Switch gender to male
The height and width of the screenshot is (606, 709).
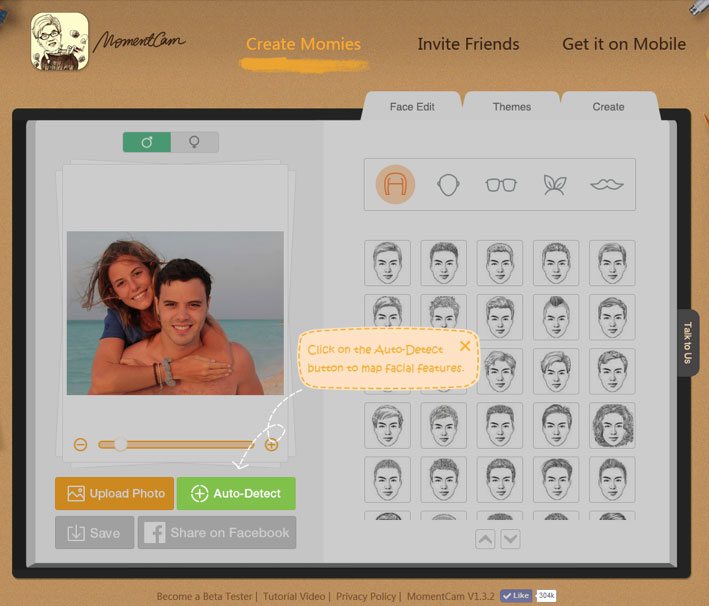(147, 142)
